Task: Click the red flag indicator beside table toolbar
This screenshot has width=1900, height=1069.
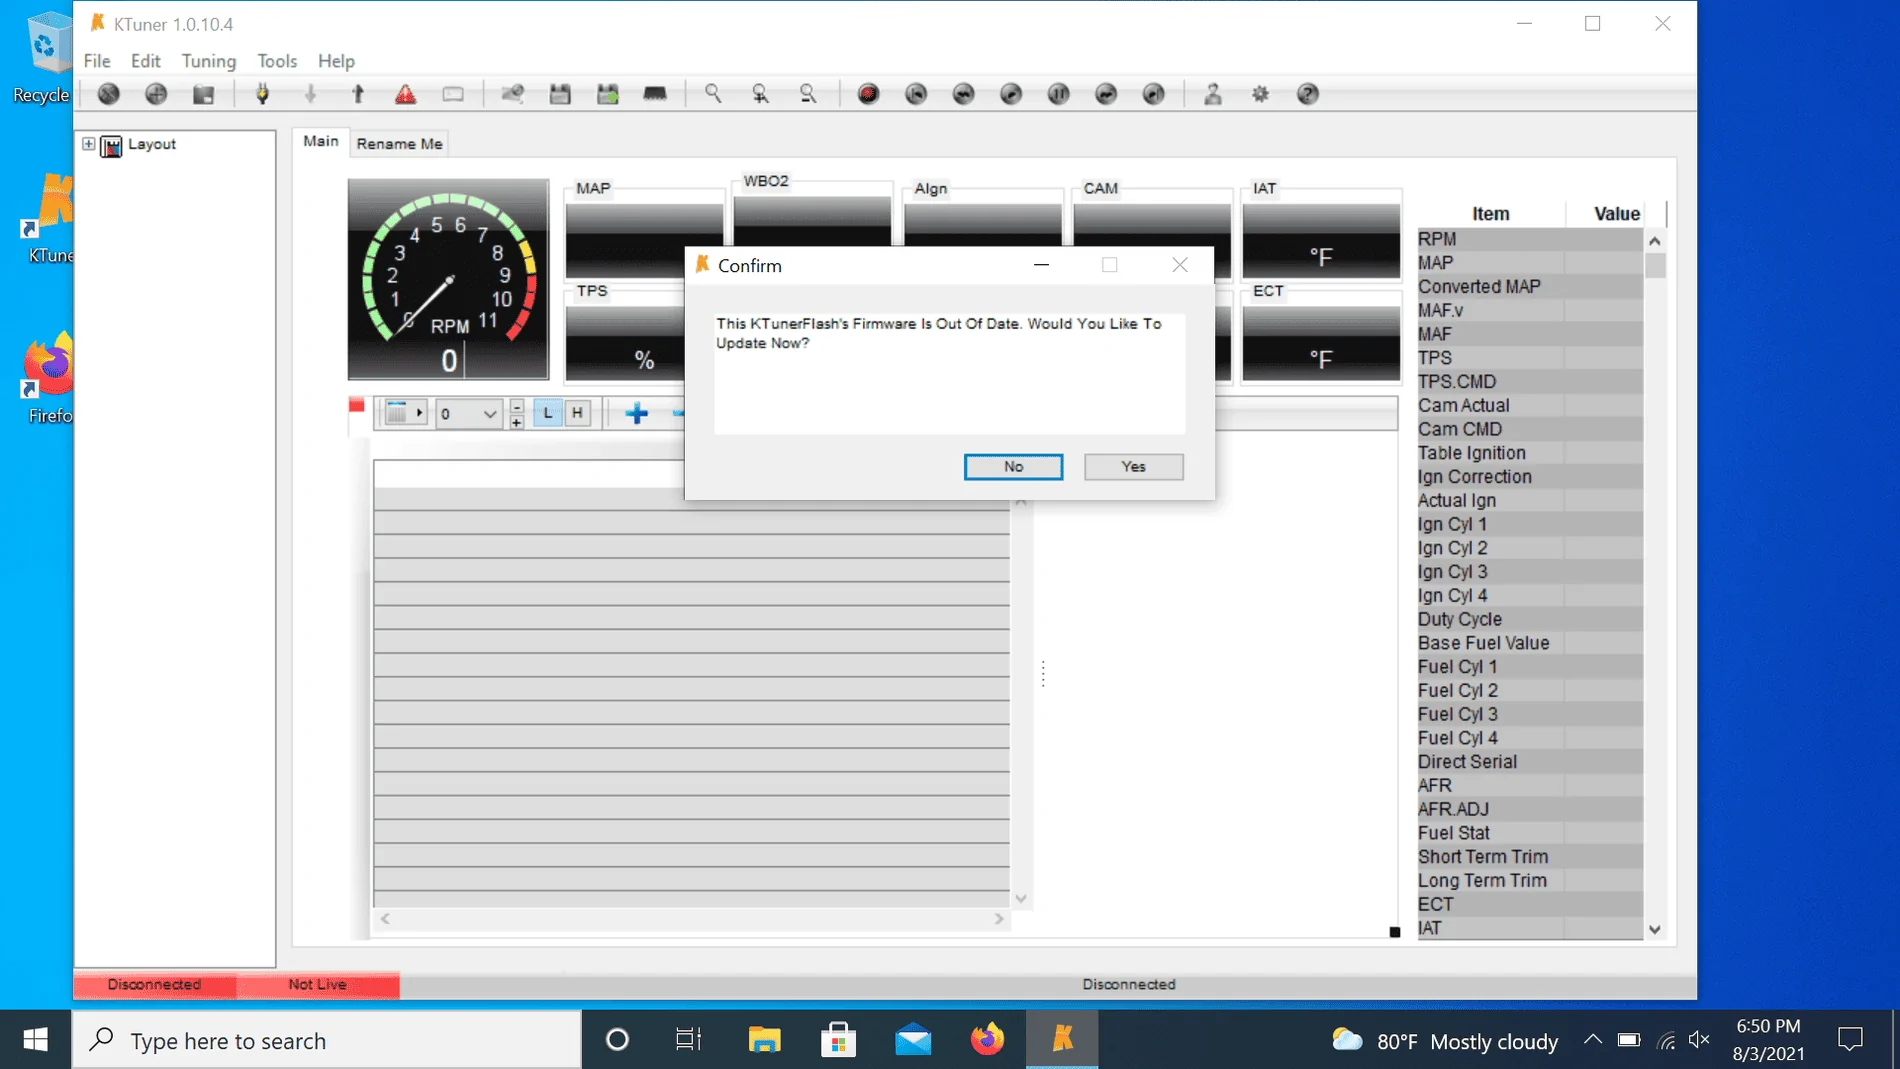Action: click(357, 406)
